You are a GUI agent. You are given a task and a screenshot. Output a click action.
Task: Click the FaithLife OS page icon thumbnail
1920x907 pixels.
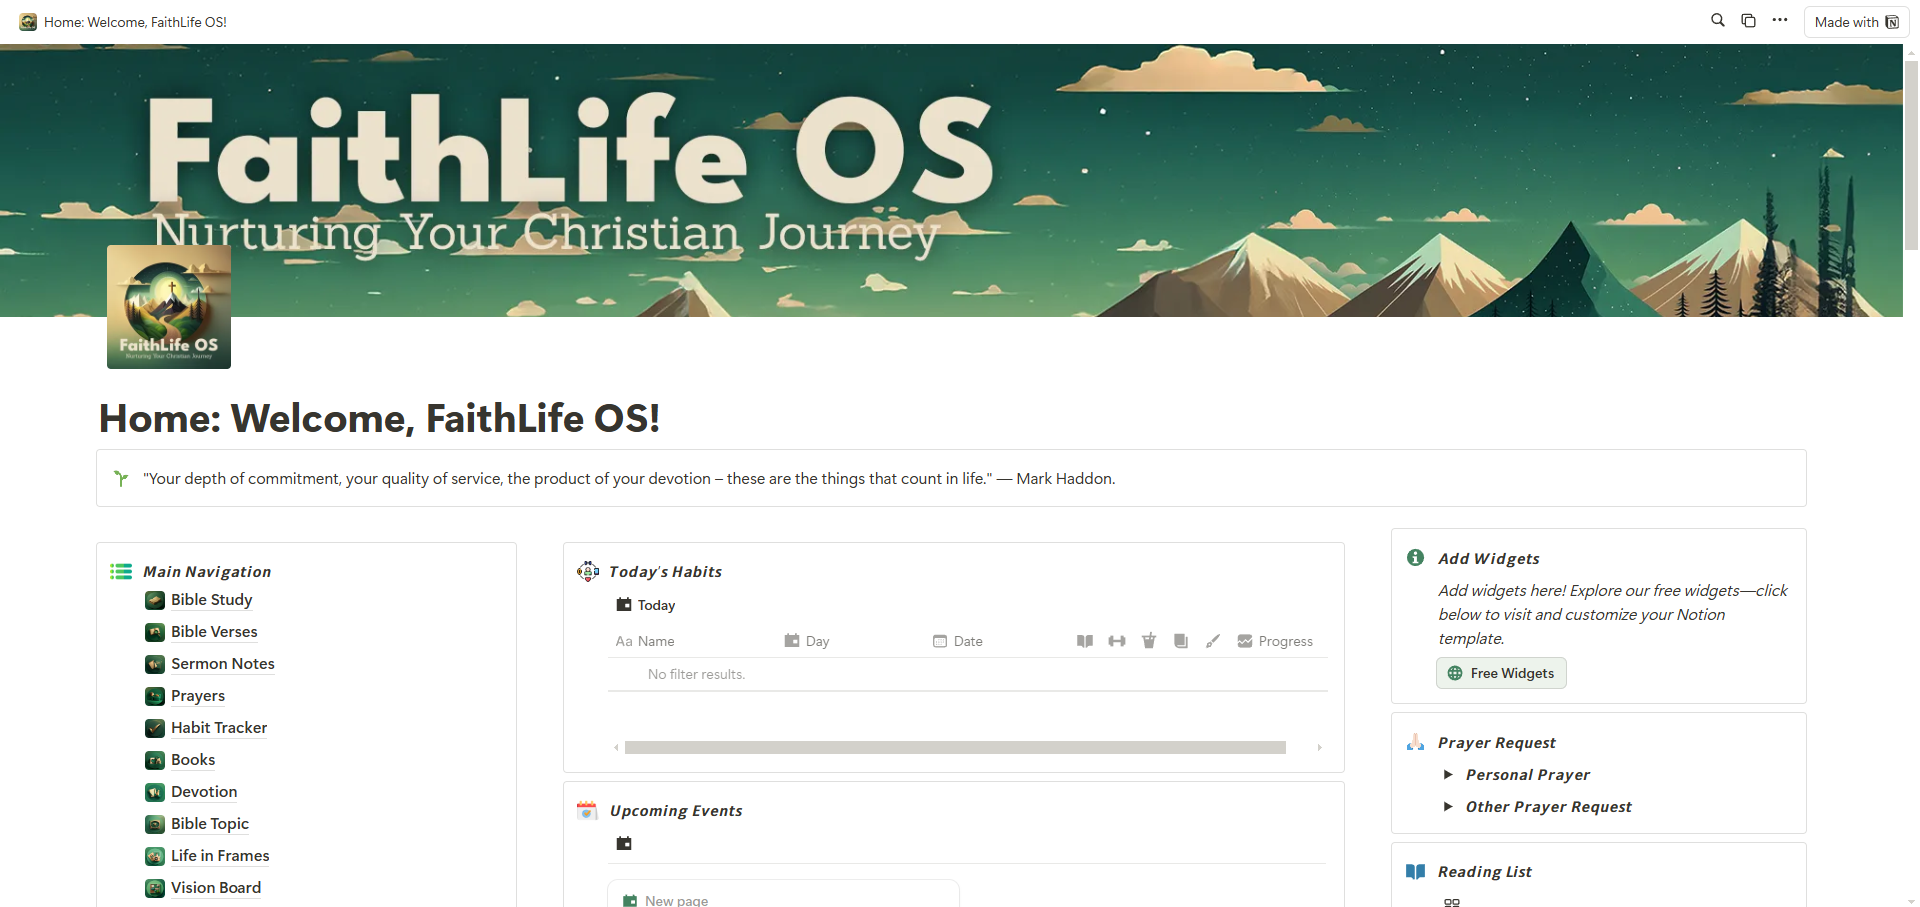[x=169, y=307]
